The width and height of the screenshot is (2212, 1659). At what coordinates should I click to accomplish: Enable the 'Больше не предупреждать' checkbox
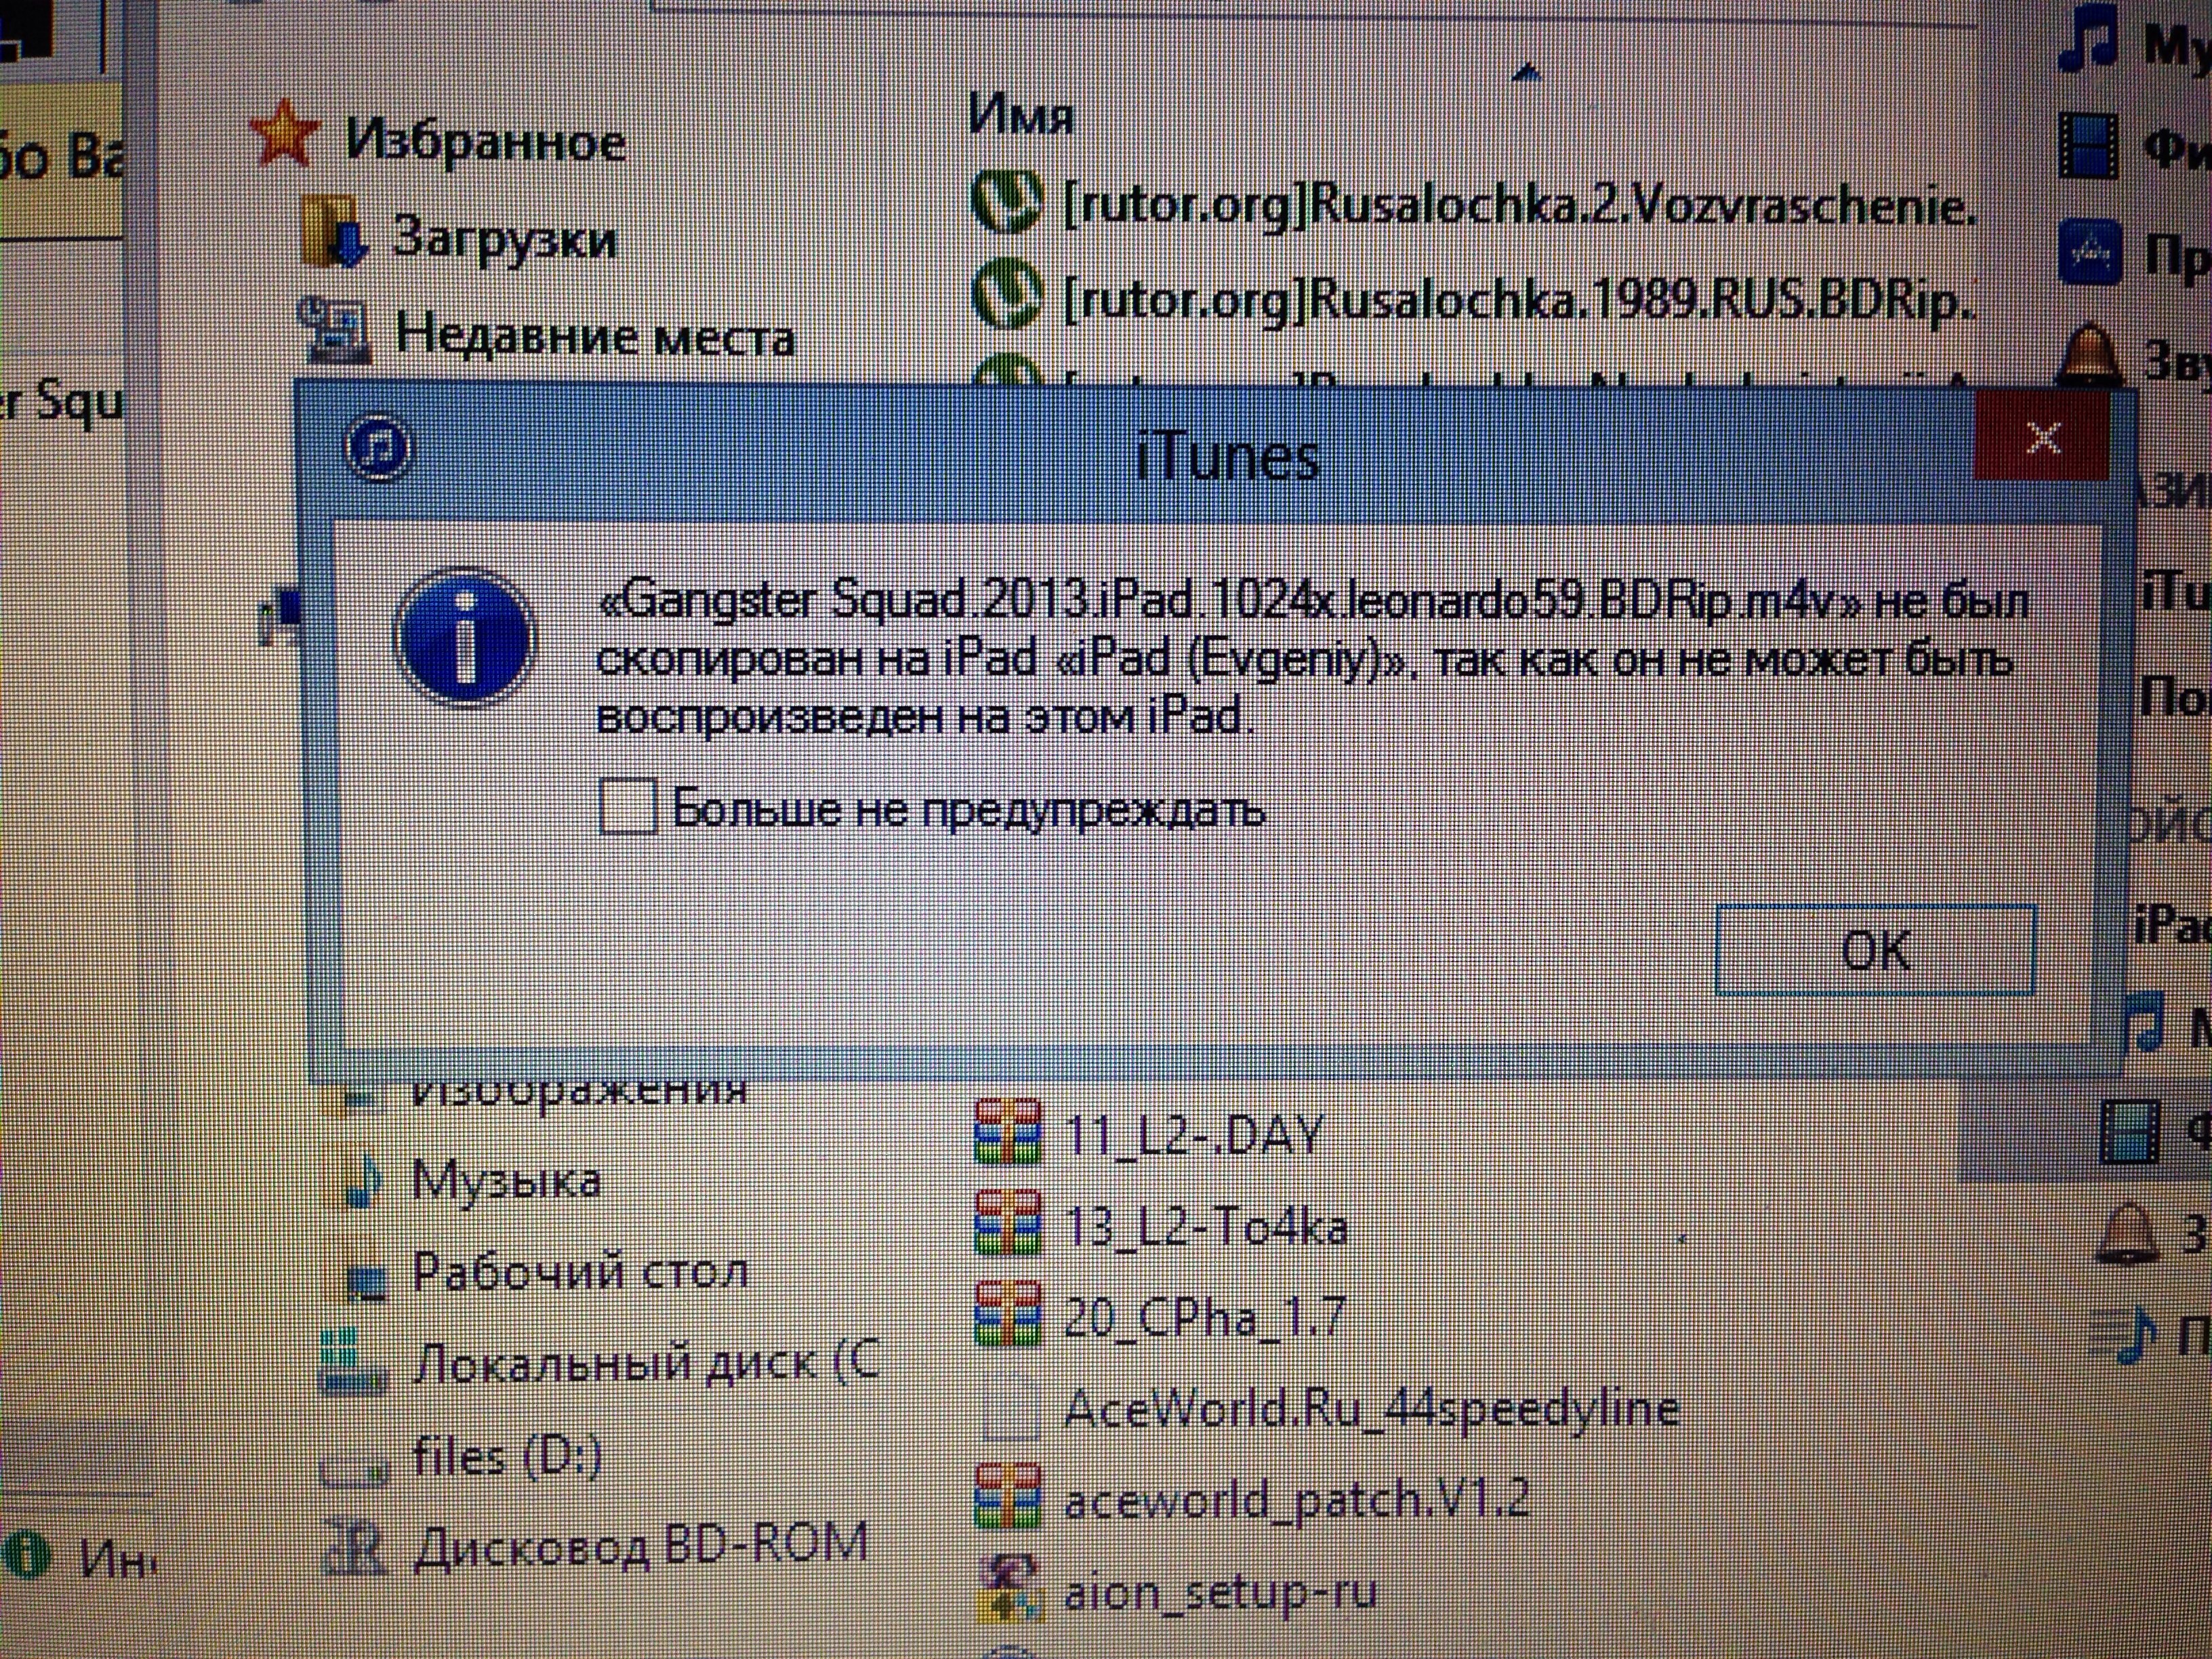pyautogui.click(x=627, y=806)
